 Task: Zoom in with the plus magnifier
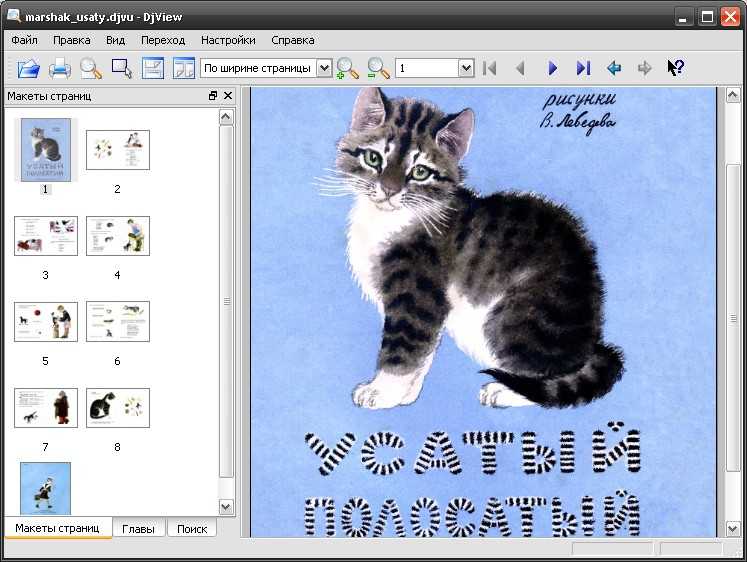347,68
